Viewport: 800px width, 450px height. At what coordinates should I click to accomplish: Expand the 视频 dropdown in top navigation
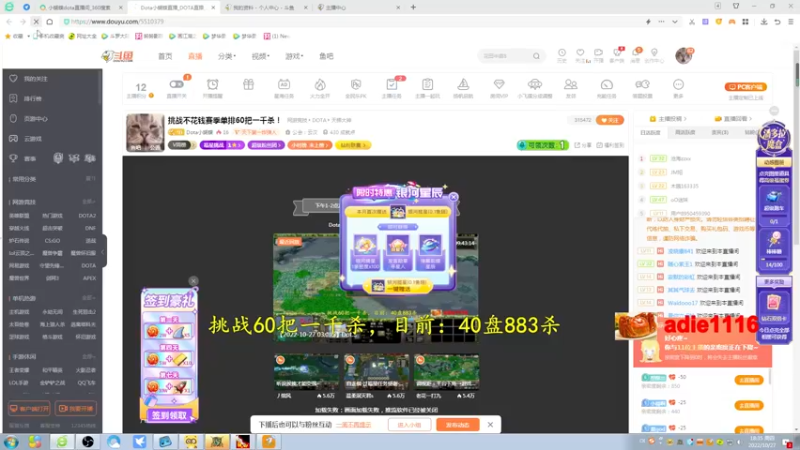point(260,56)
